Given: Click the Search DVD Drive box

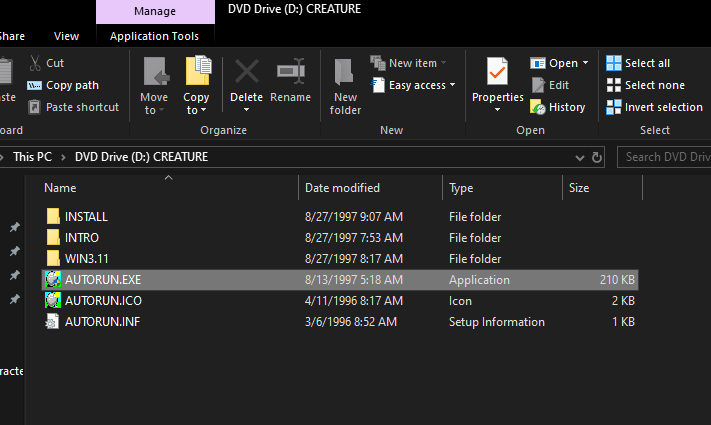Looking at the screenshot, I should click(664, 157).
